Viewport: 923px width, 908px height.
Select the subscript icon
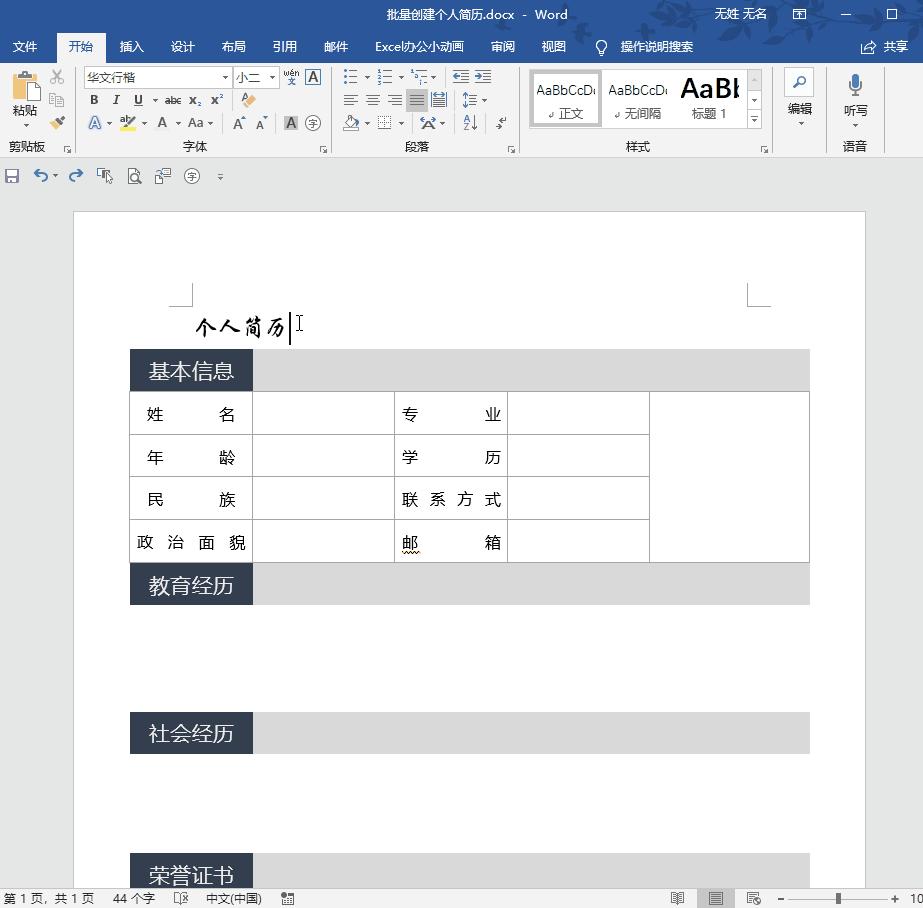click(195, 99)
